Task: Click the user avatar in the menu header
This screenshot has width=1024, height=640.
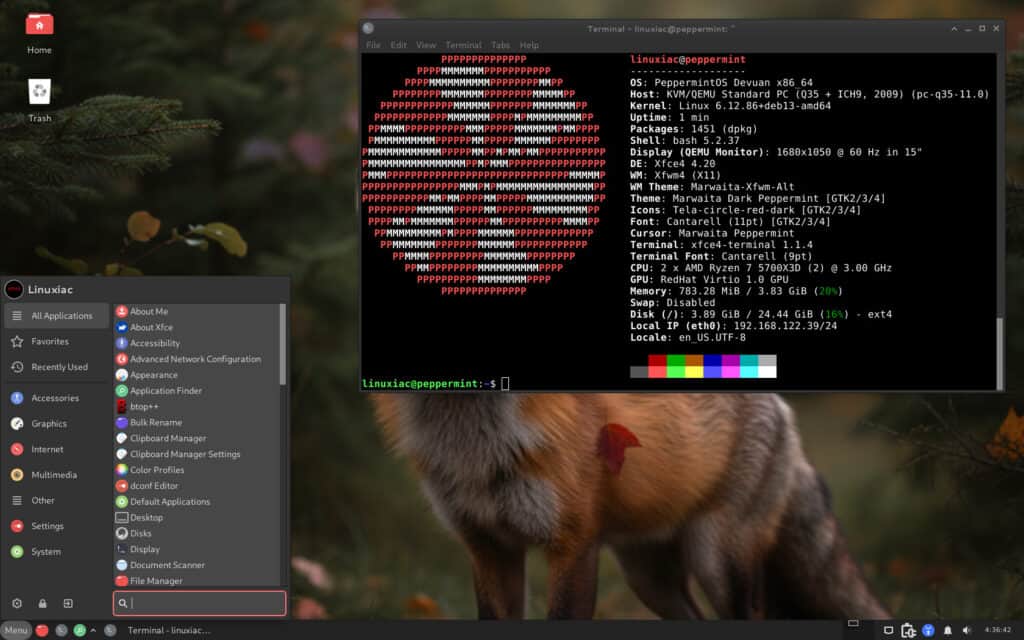Action: point(14,289)
